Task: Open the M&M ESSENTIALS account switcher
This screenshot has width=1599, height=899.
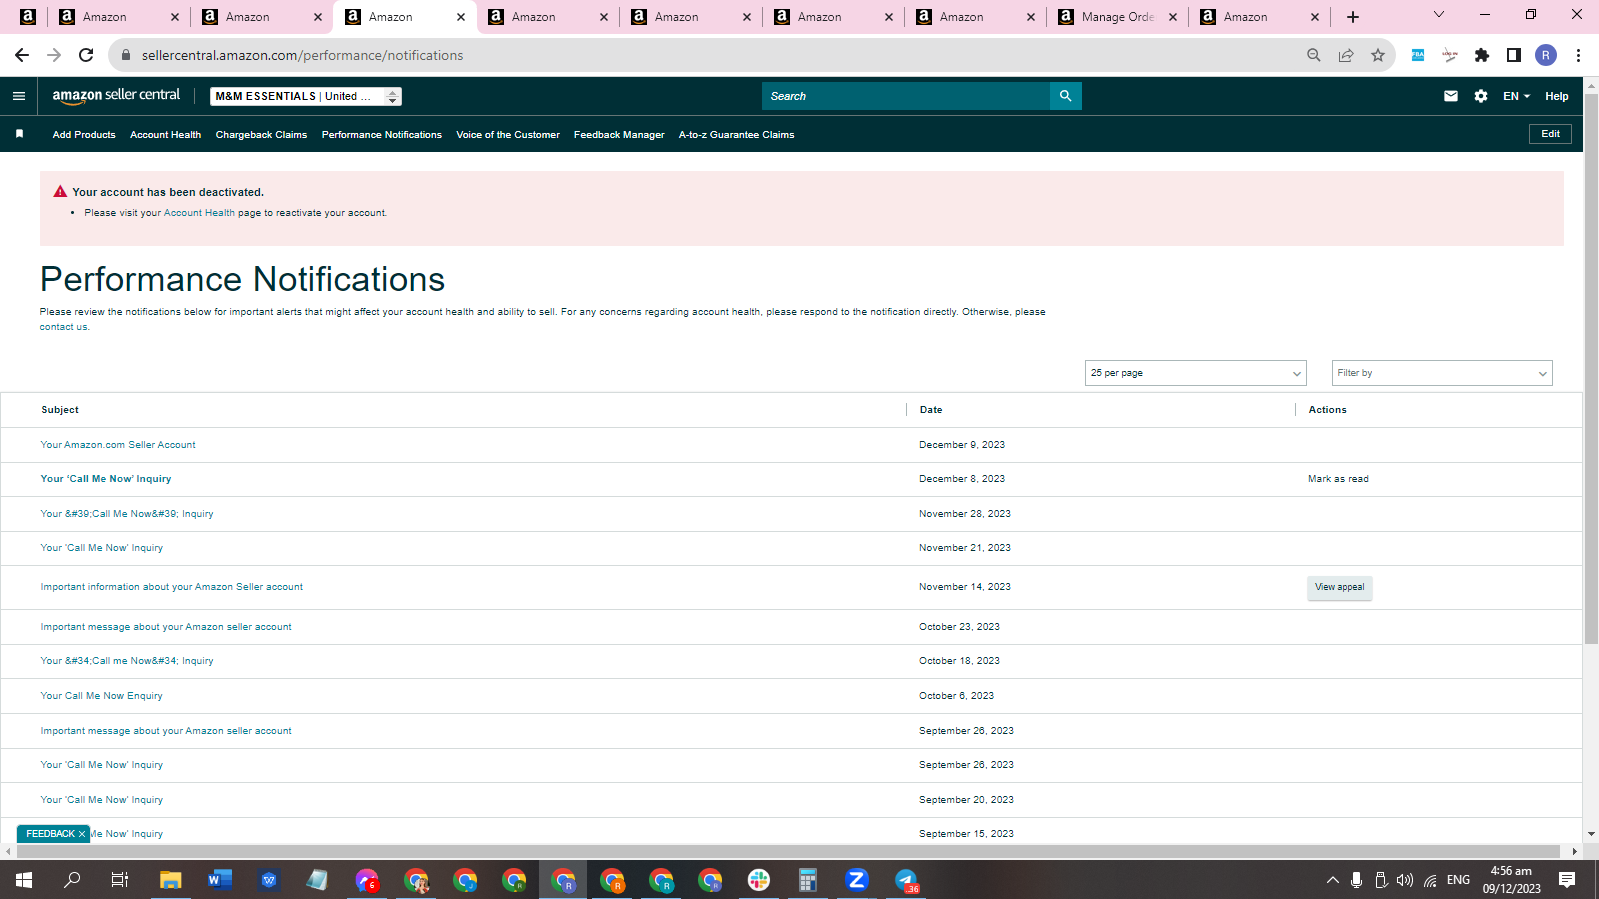Action: [306, 96]
